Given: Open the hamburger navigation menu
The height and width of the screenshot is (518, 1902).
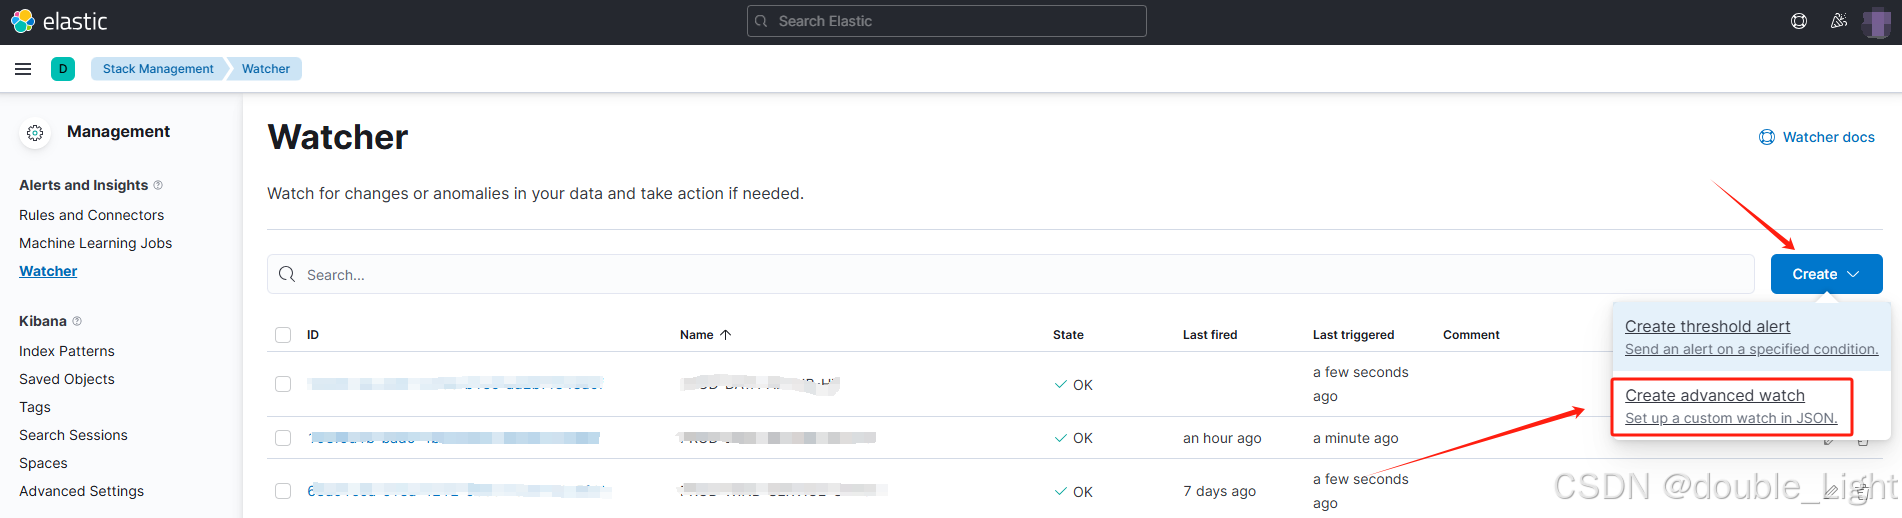Looking at the screenshot, I should (x=23, y=69).
